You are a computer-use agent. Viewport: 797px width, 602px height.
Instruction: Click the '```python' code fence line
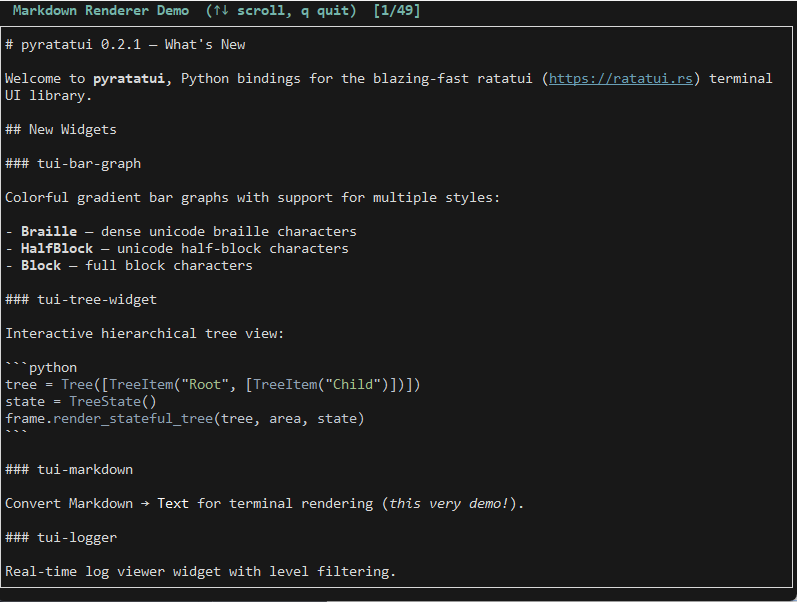point(41,368)
